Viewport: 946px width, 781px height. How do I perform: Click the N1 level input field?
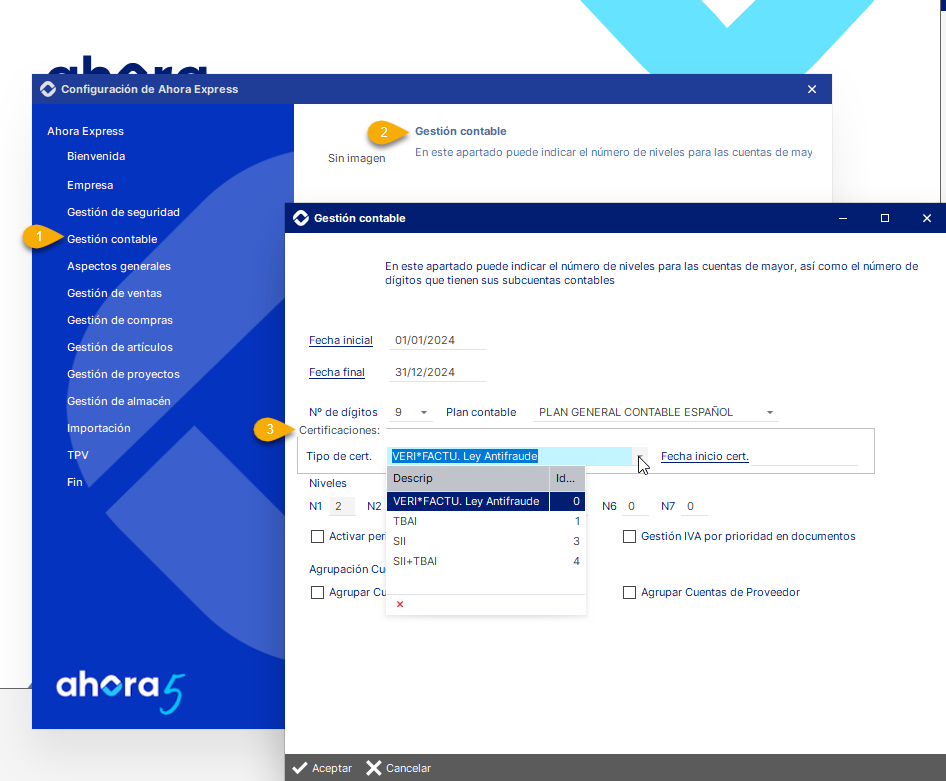point(341,506)
